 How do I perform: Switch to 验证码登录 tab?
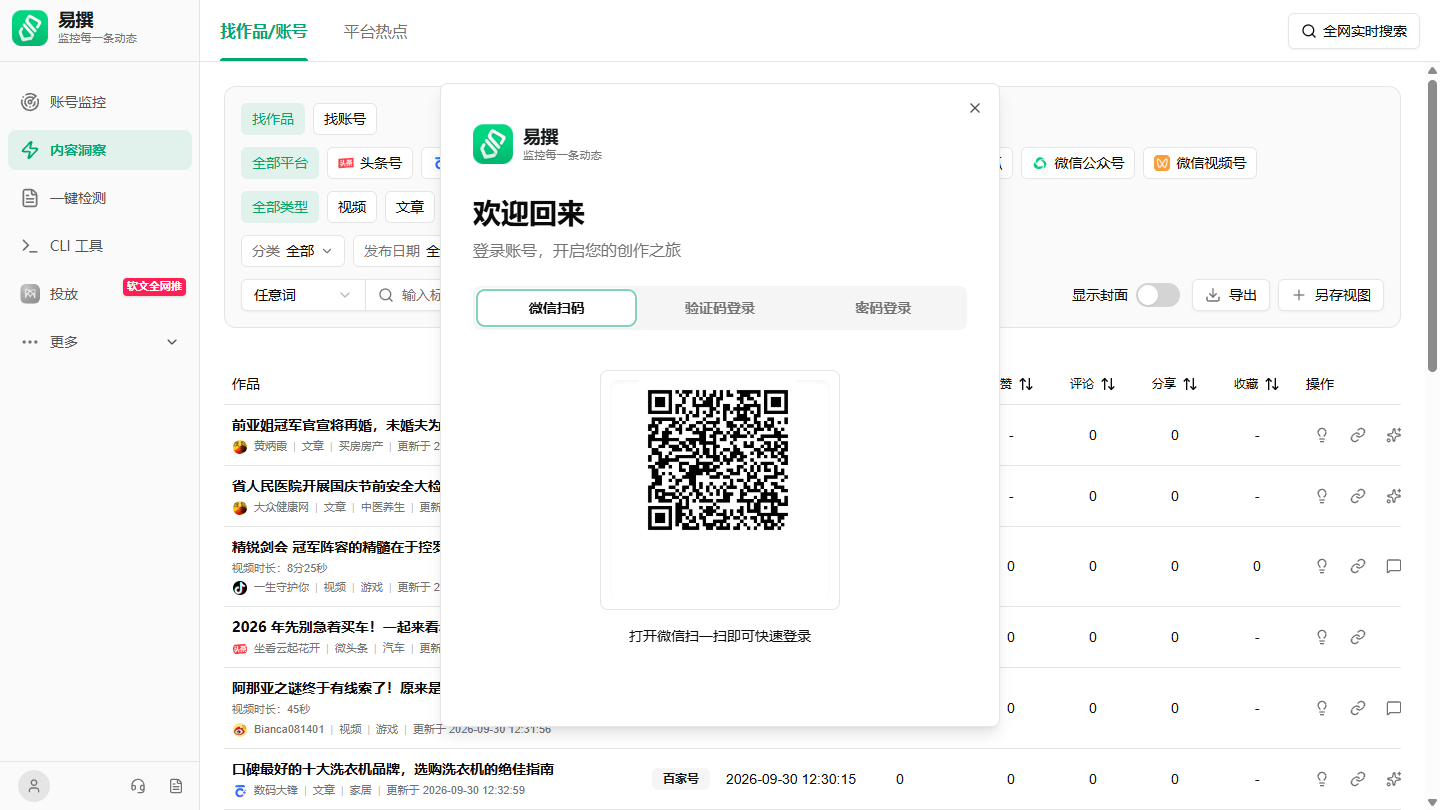(720, 308)
